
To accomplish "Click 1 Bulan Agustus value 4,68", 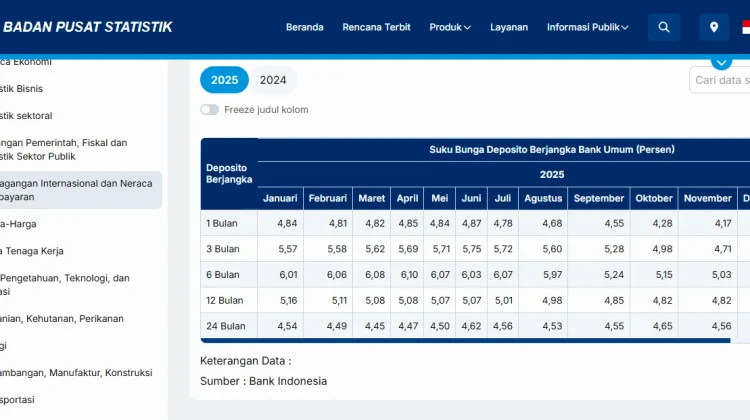I will coord(552,223).
